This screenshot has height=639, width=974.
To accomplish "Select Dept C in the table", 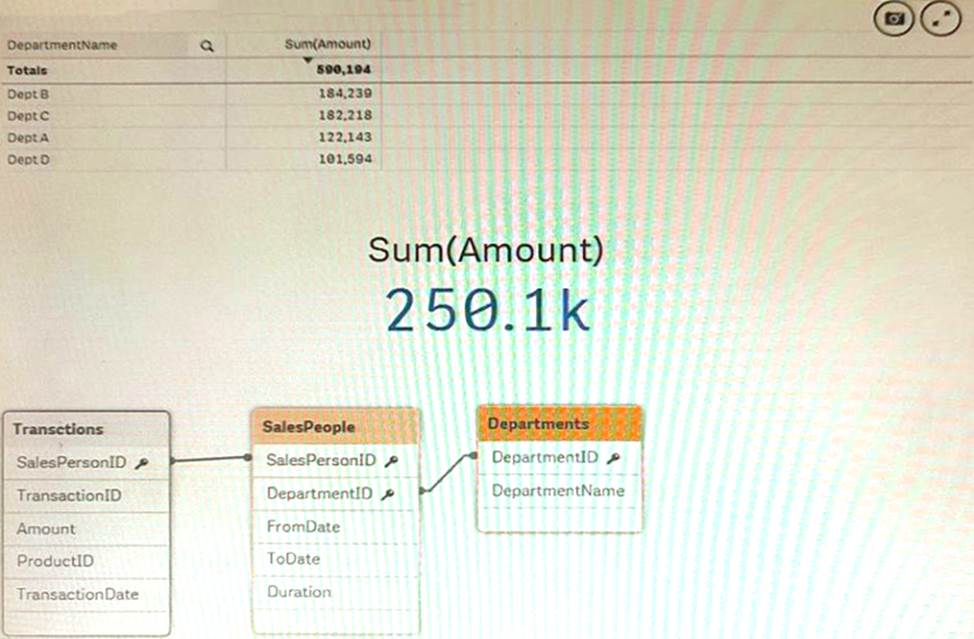I will click(28, 115).
